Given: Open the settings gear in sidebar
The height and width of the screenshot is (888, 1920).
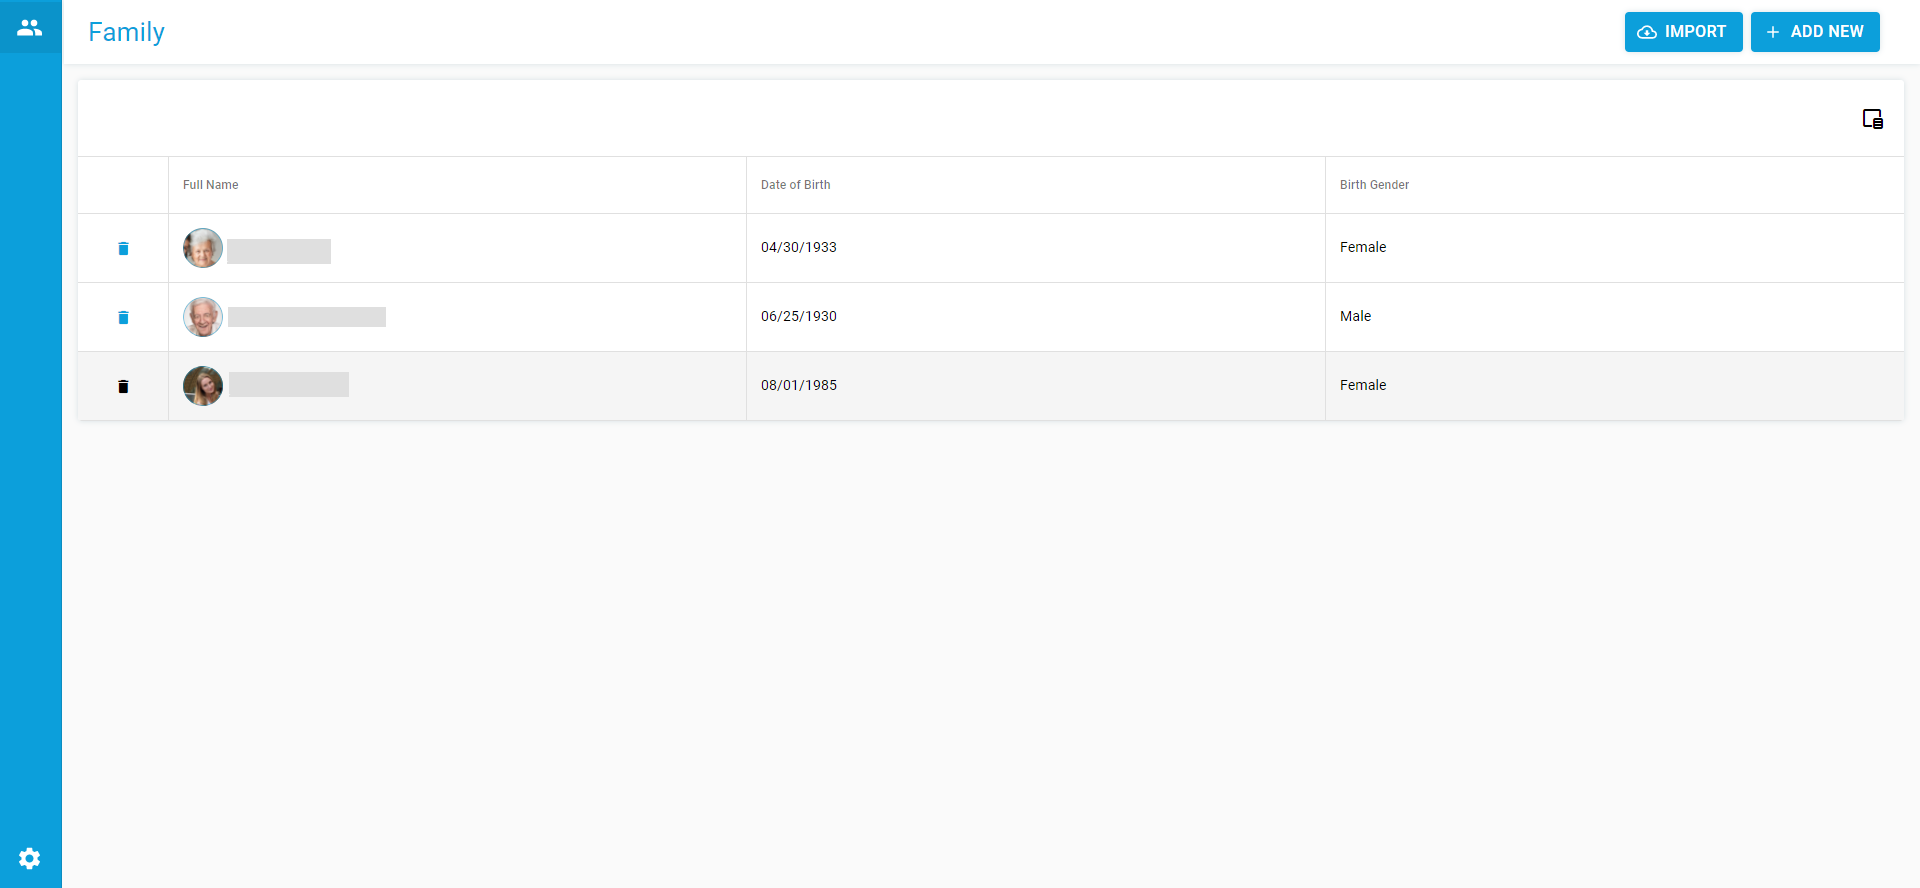Looking at the screenshot, I should pyautogui.click(x=30, y=858).
